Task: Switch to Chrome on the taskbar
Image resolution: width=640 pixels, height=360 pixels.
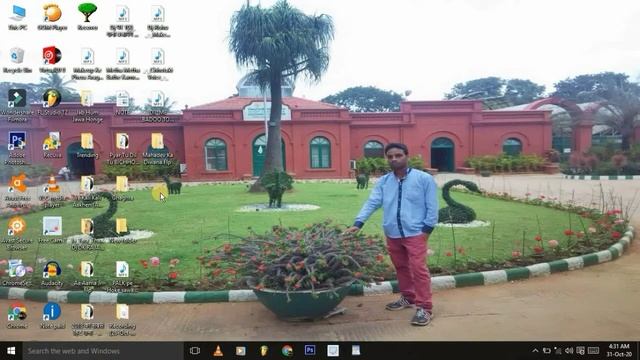Action: click(x=287, y=351)
